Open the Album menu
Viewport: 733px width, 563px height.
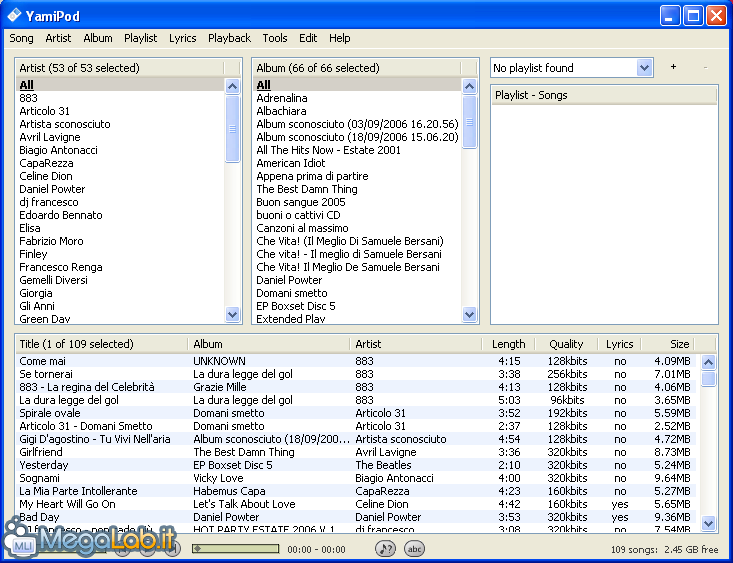[98, 38]
